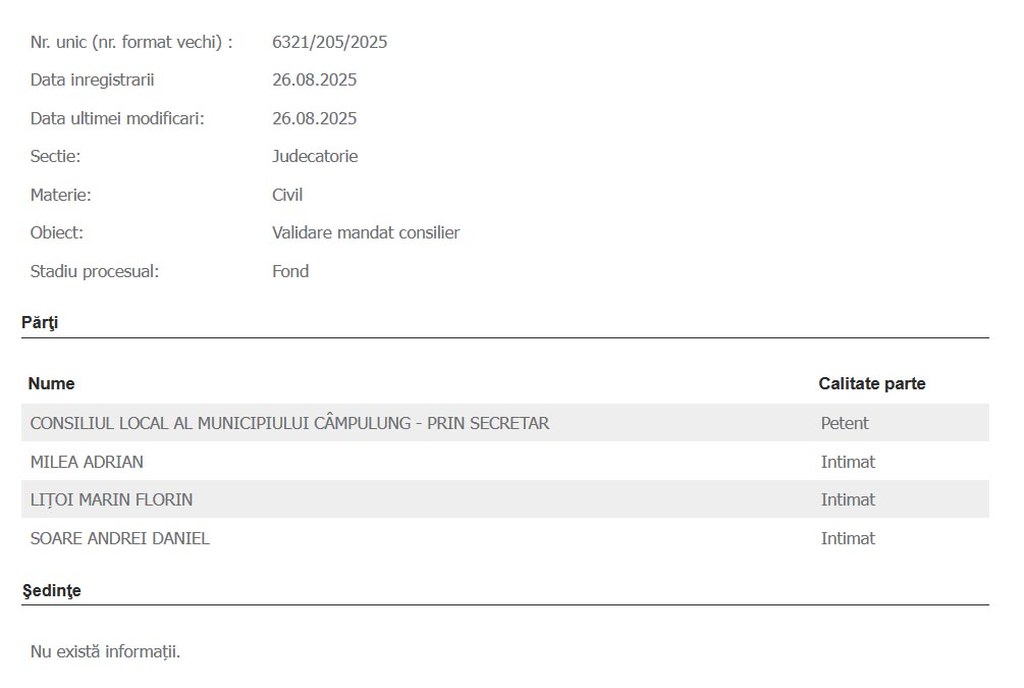Click the Şedinţe section heading
This screenshot has height=688, width=1024.
[52, 590]
